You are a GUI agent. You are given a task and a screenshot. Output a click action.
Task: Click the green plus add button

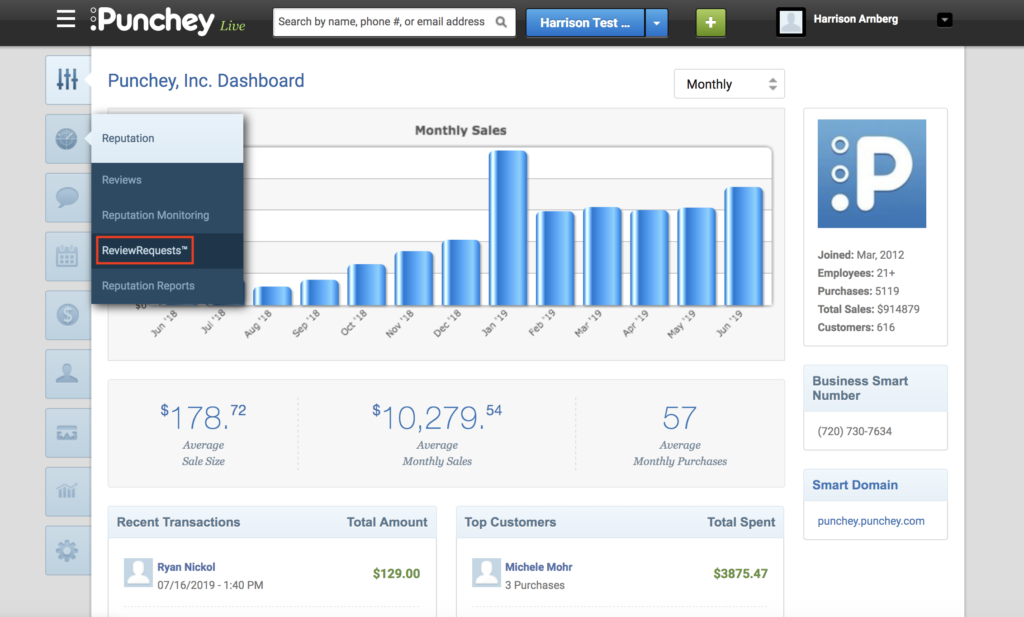[711, 23]
